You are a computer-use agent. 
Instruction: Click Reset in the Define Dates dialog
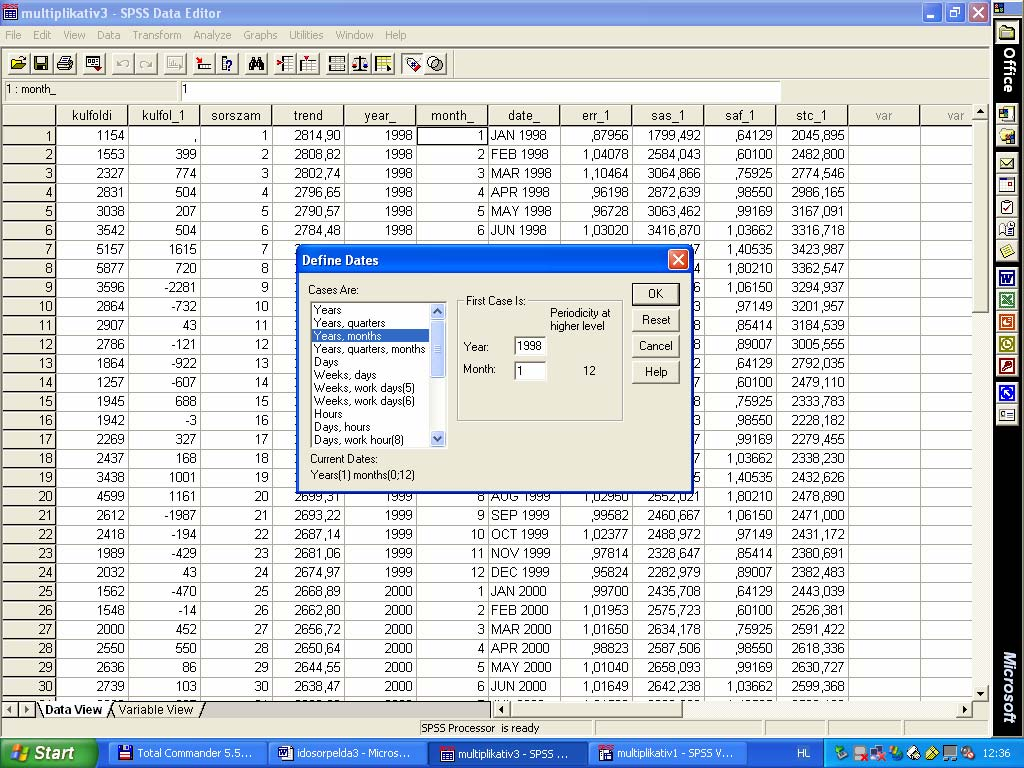(x=656, y=320)
